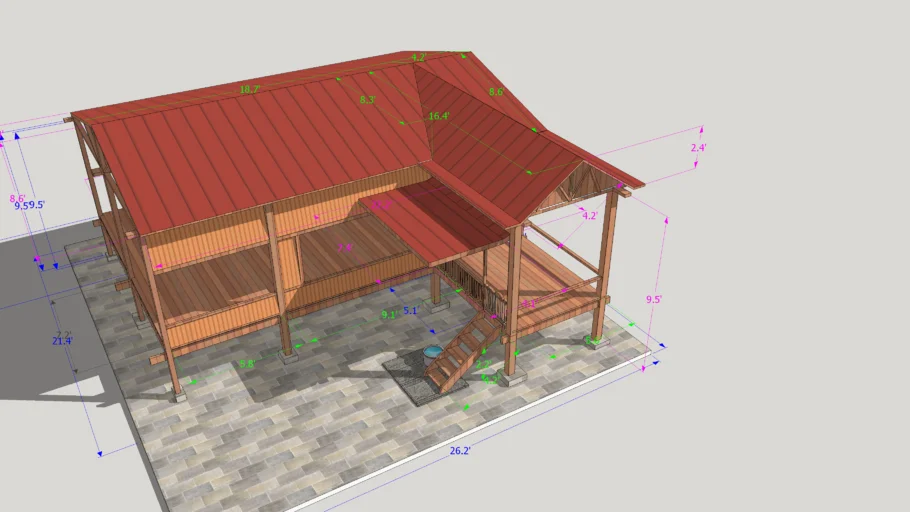Select the green 9.1' dimension label
The width and height of the screenshot is (910, 512).
point(389,314)
